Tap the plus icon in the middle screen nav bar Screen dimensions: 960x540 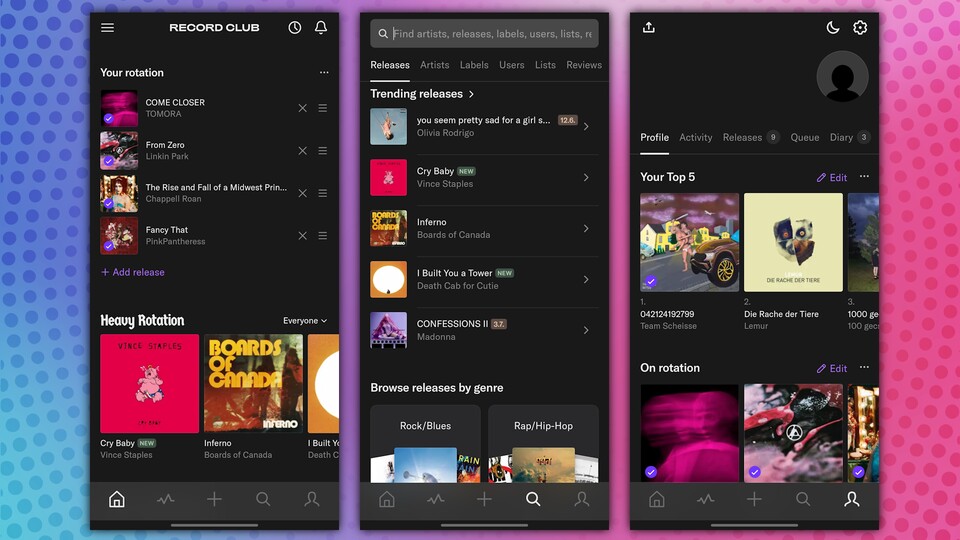[x=484, y=500]
